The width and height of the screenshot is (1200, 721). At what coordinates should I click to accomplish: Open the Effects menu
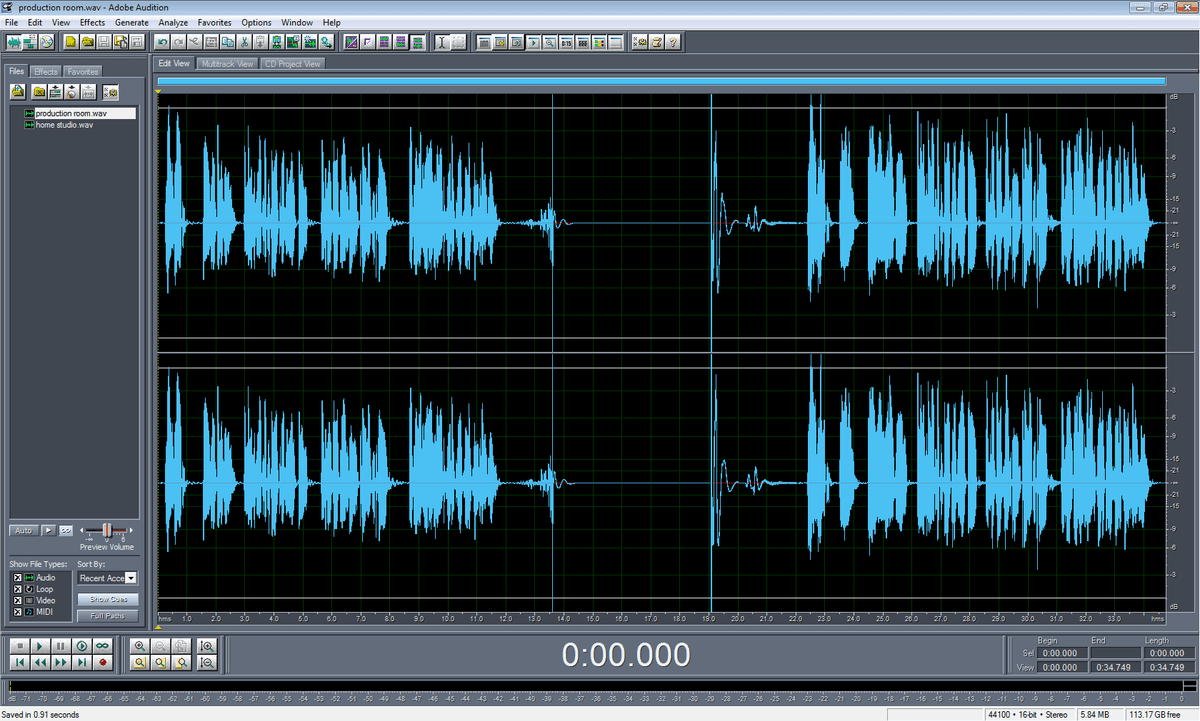[x=92, y=22]
